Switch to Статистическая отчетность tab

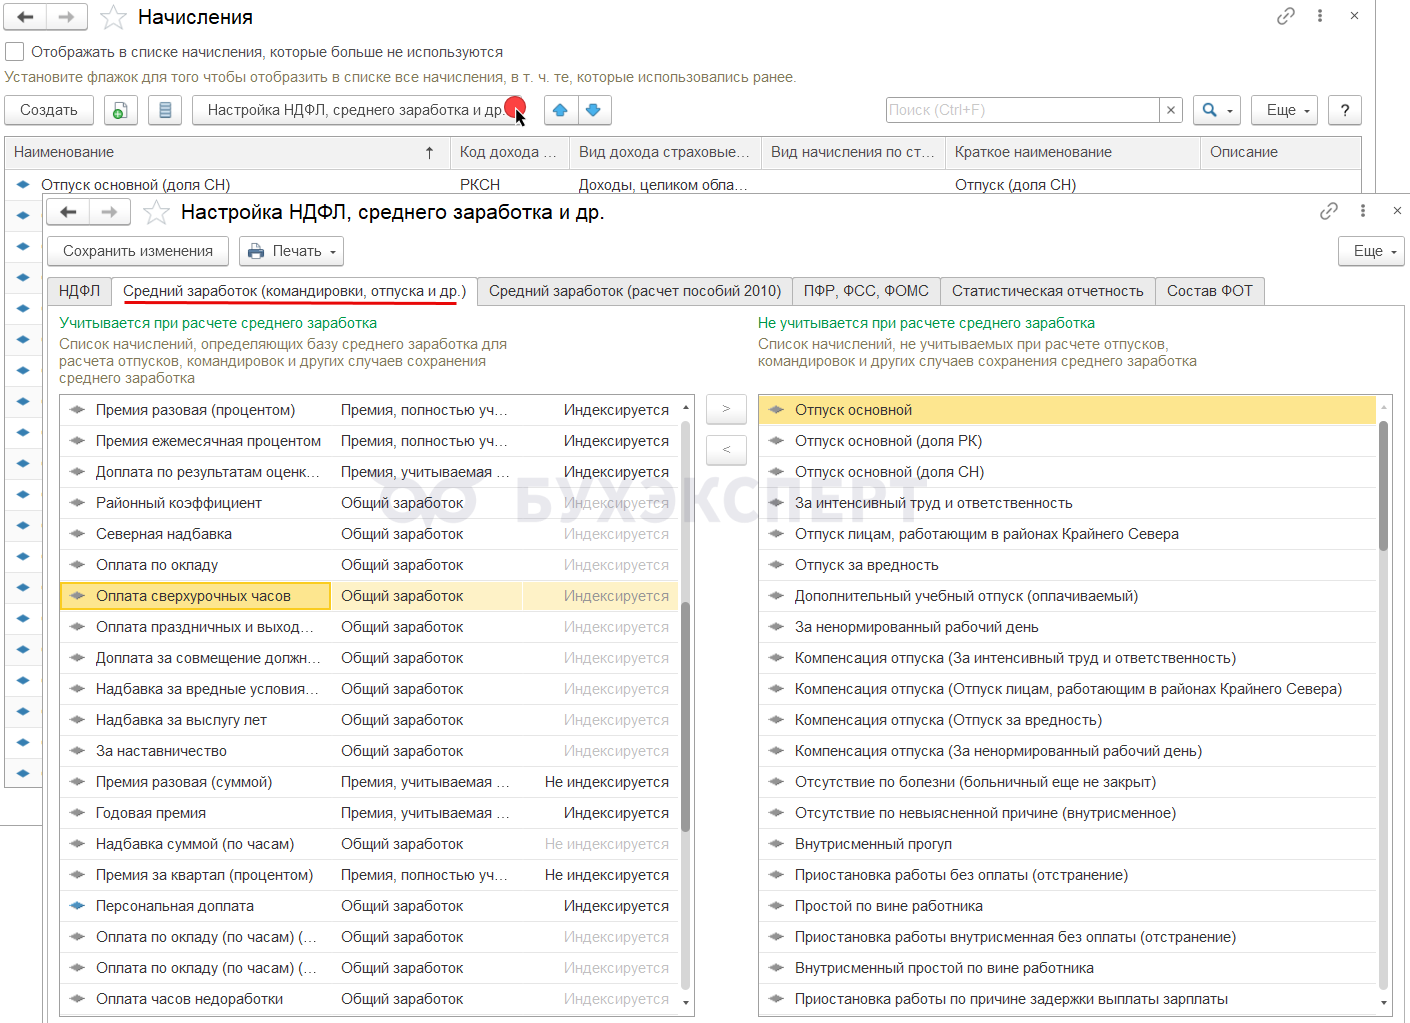(x=1047, y=291)
